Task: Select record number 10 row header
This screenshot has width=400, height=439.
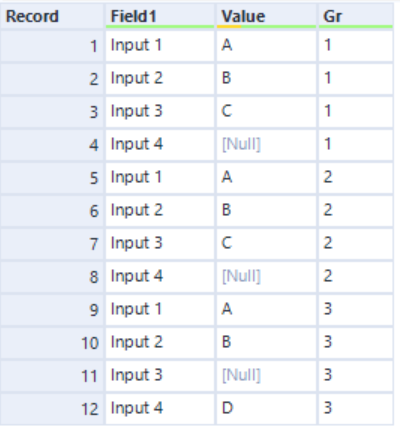Action: click(52, 343)
